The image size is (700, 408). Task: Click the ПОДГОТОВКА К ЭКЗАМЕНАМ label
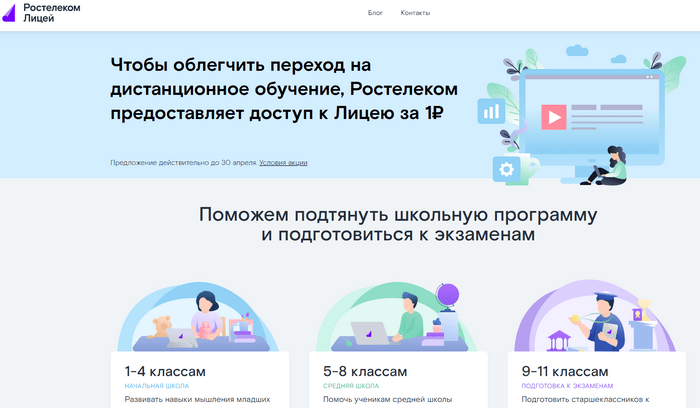pos(567,386)
